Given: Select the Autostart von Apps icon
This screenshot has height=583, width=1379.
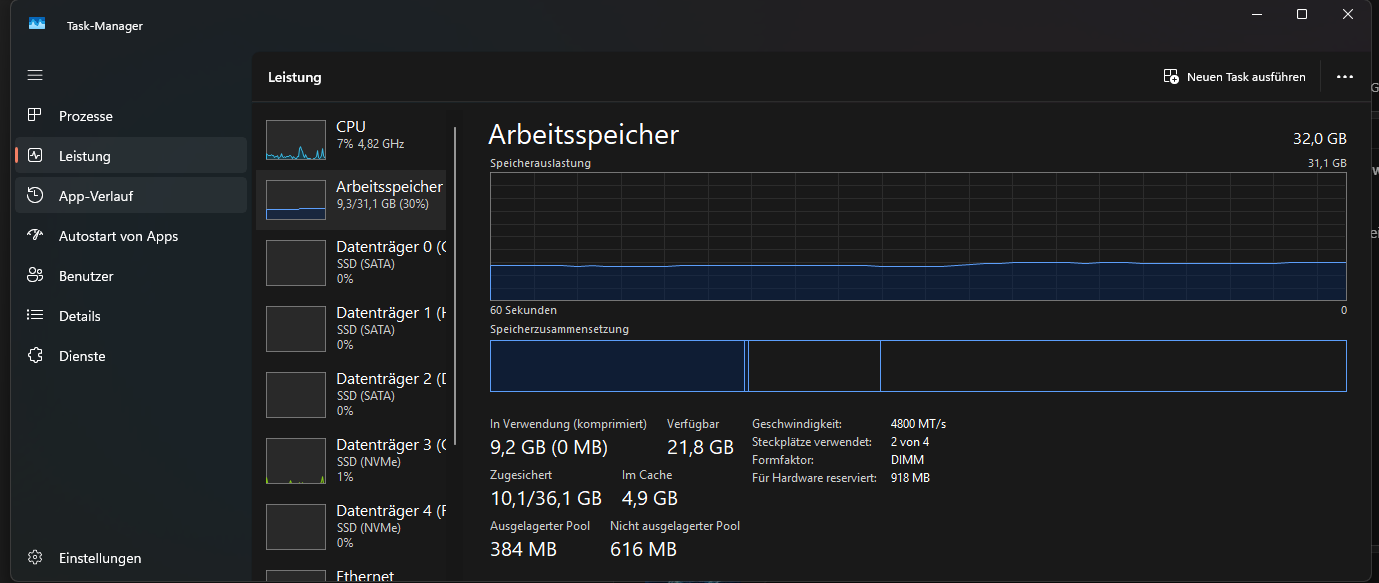Looking at the screenshot, I should (x=35, y=236).
